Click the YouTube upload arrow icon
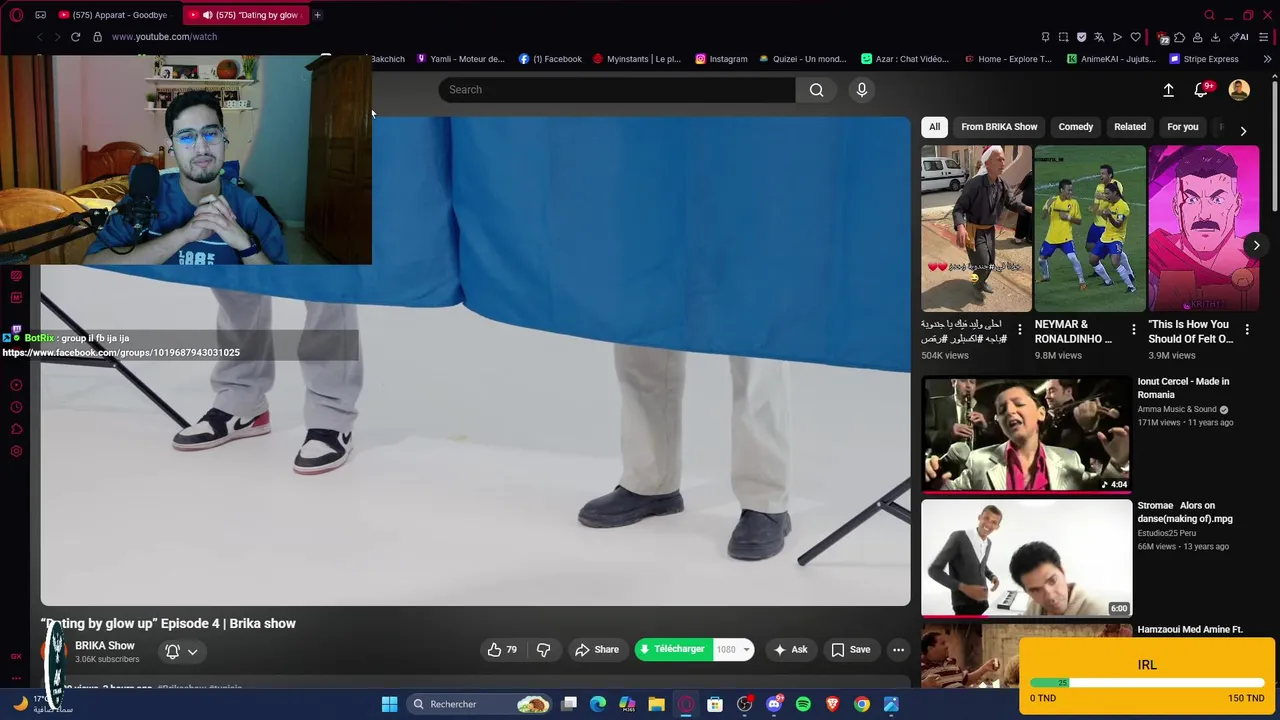This screenshot has width=1280, height=720. pyautogui.click(x=1168, y=90)
